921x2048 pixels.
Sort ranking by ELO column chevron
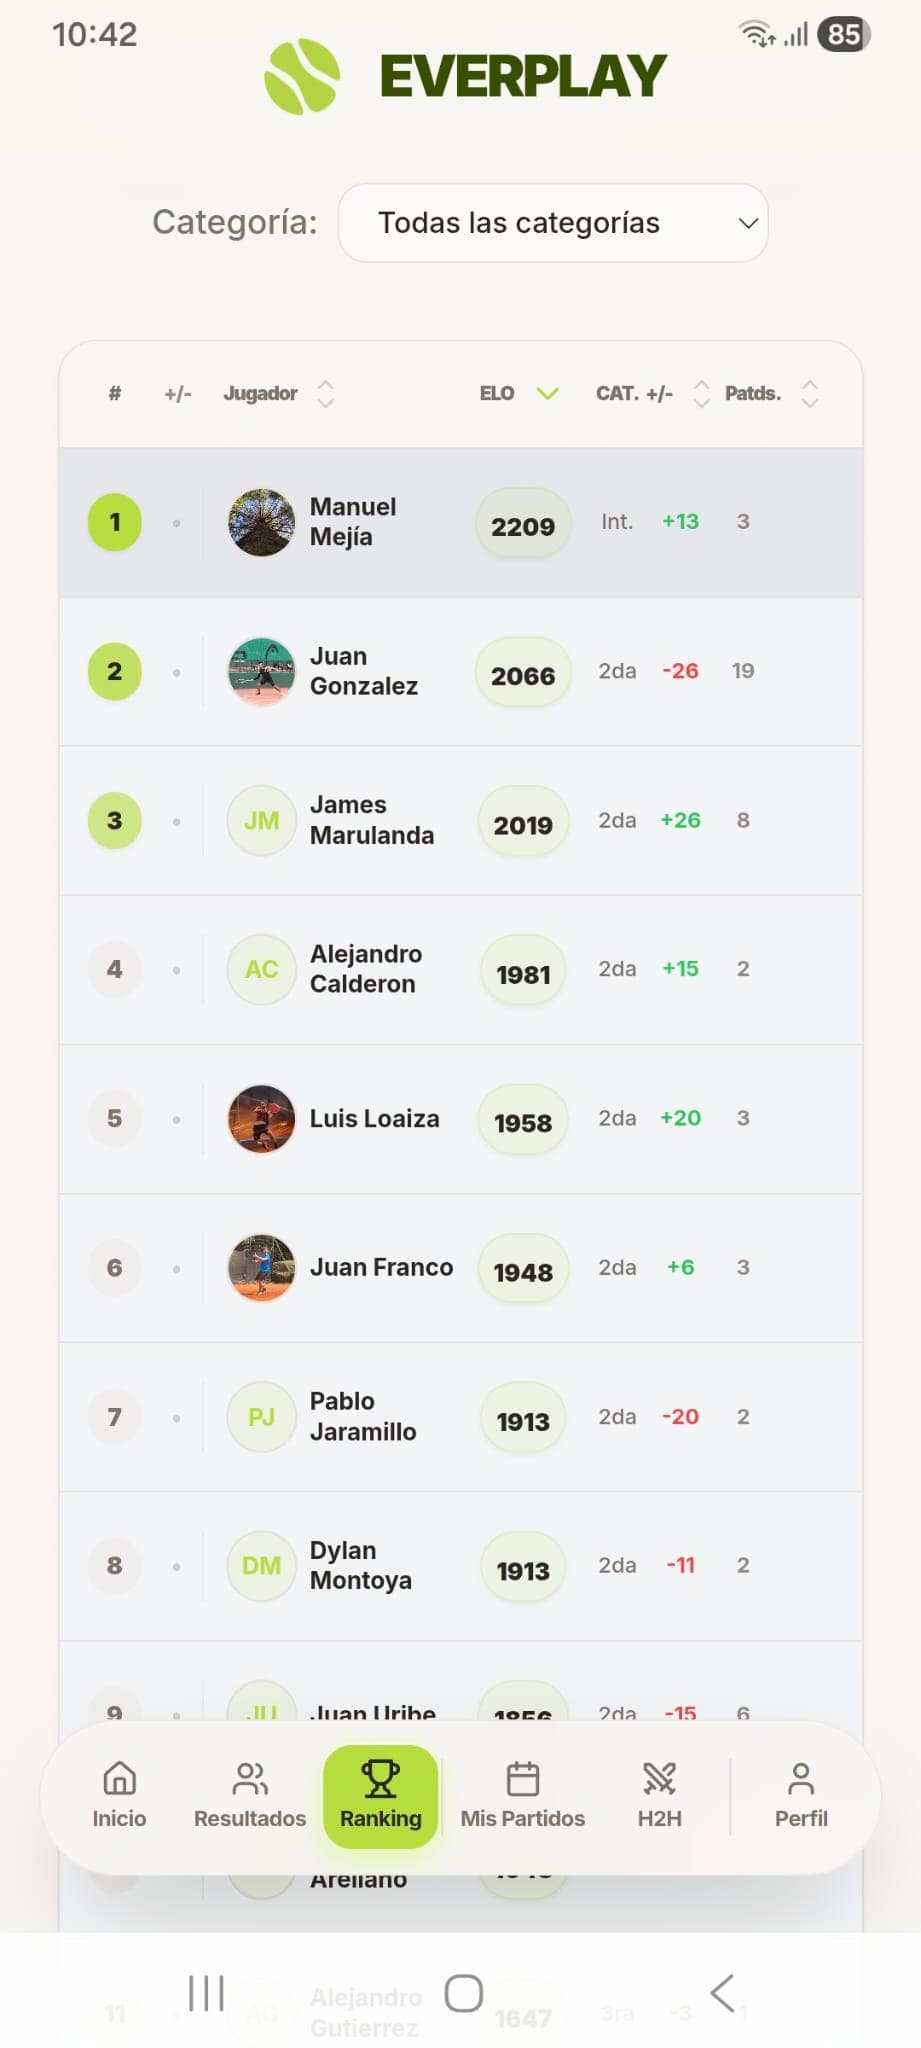[547, 394]
